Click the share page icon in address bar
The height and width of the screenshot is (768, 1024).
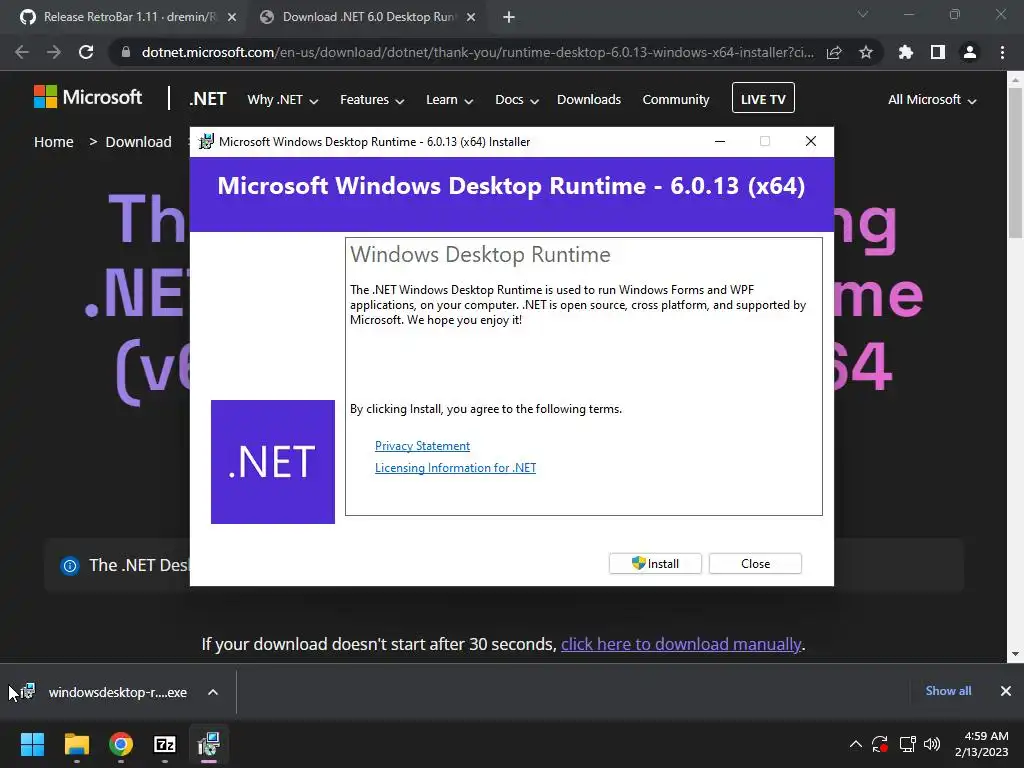point(834,52)
